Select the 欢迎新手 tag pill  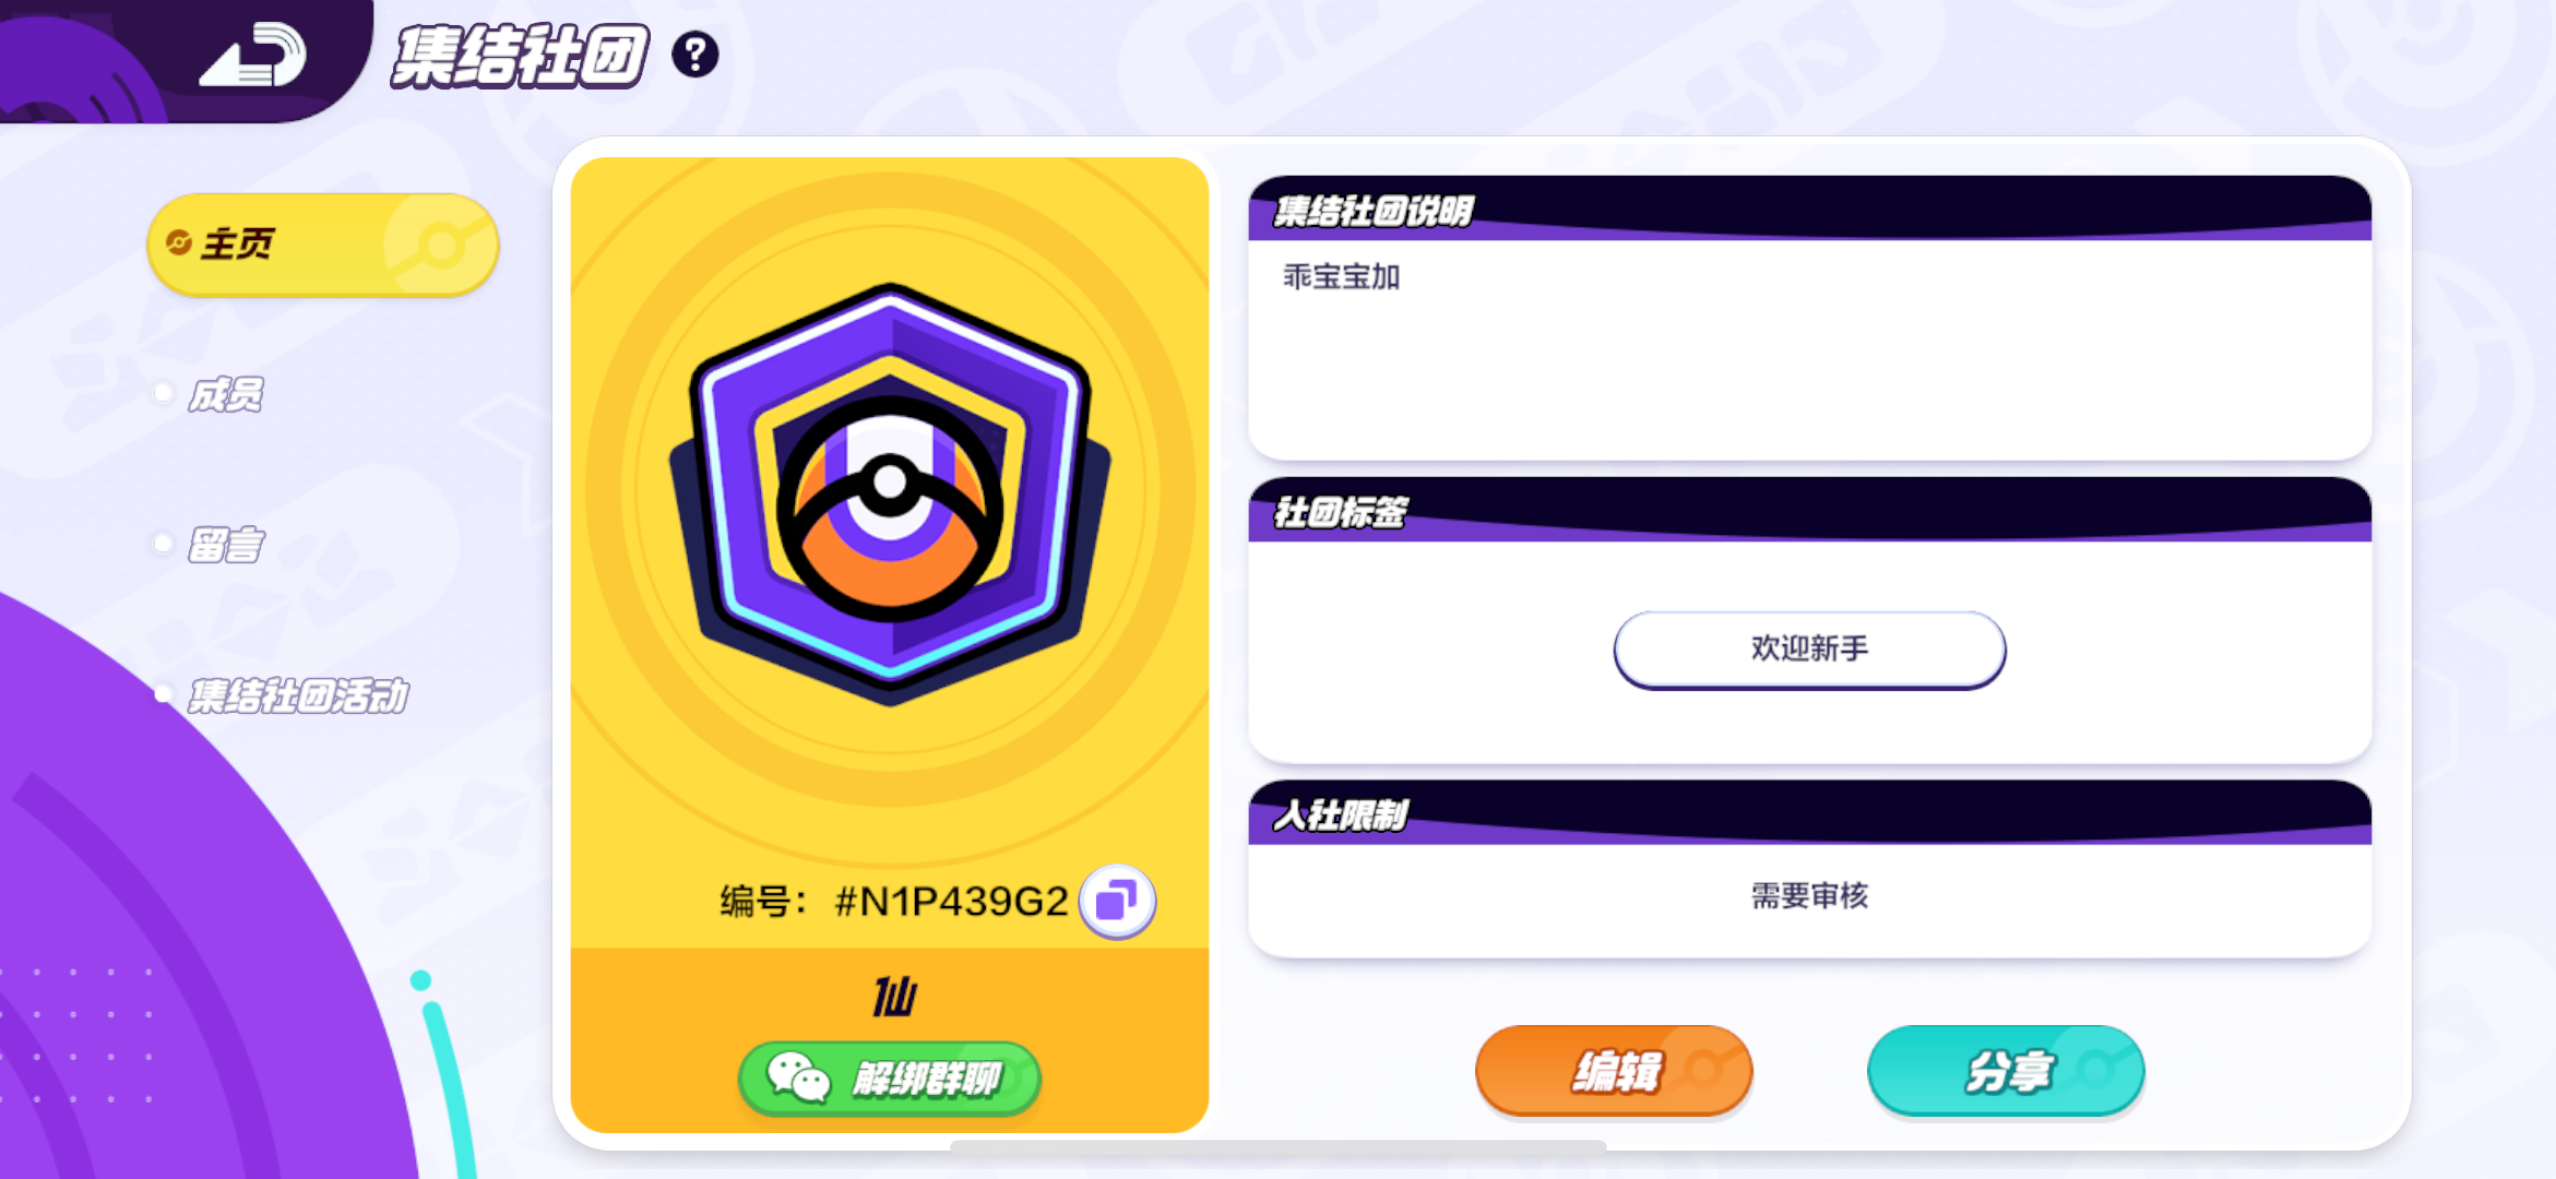click(x=1809, y=649)
